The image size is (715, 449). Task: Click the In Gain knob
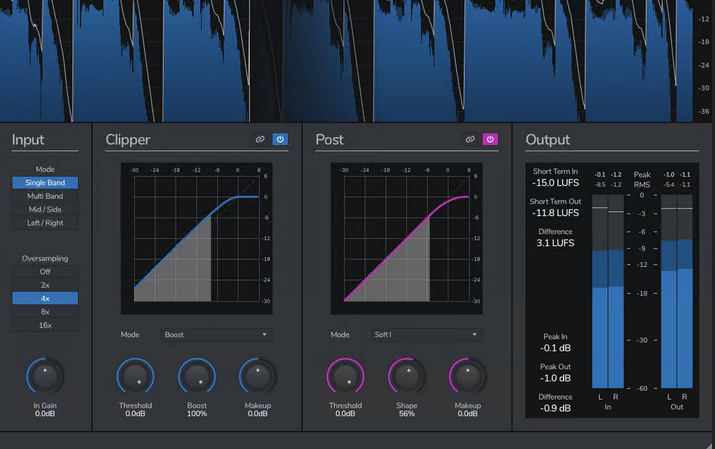pos(45,376)
